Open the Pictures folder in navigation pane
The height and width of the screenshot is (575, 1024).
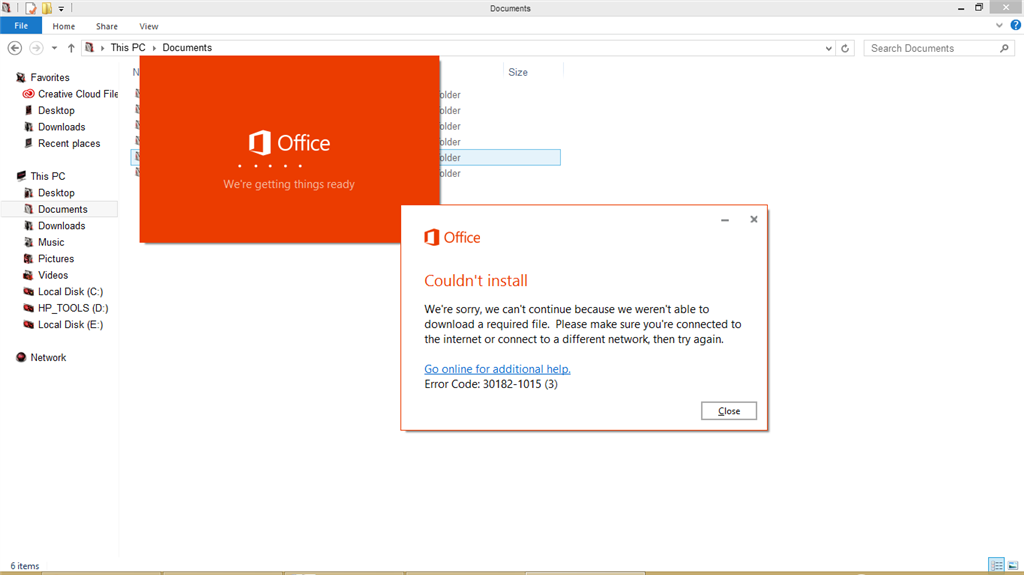coord(56,259)
